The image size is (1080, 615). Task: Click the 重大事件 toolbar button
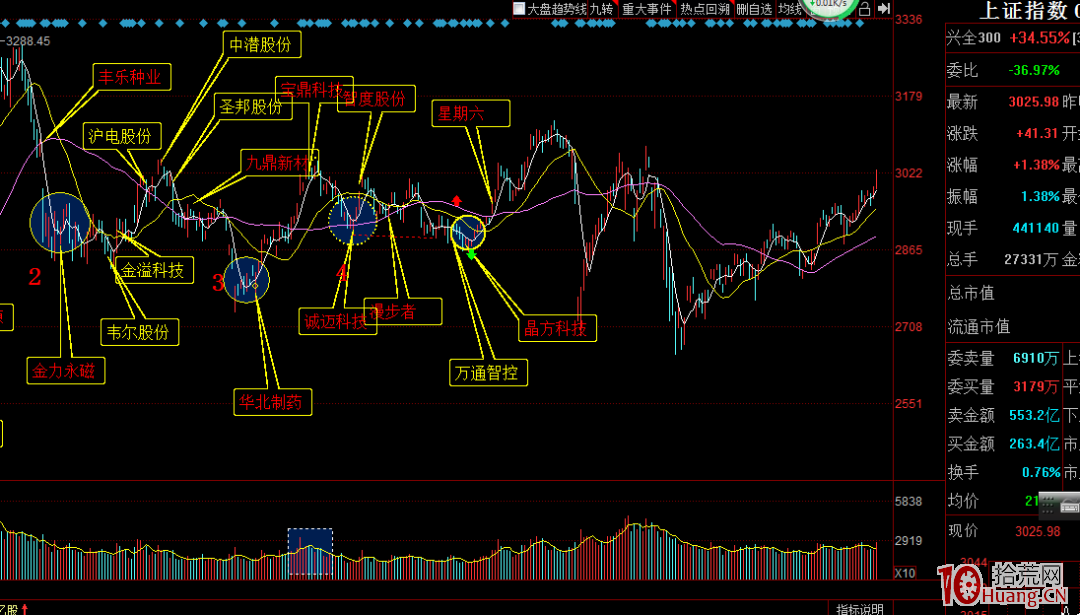tap(646, 9)
